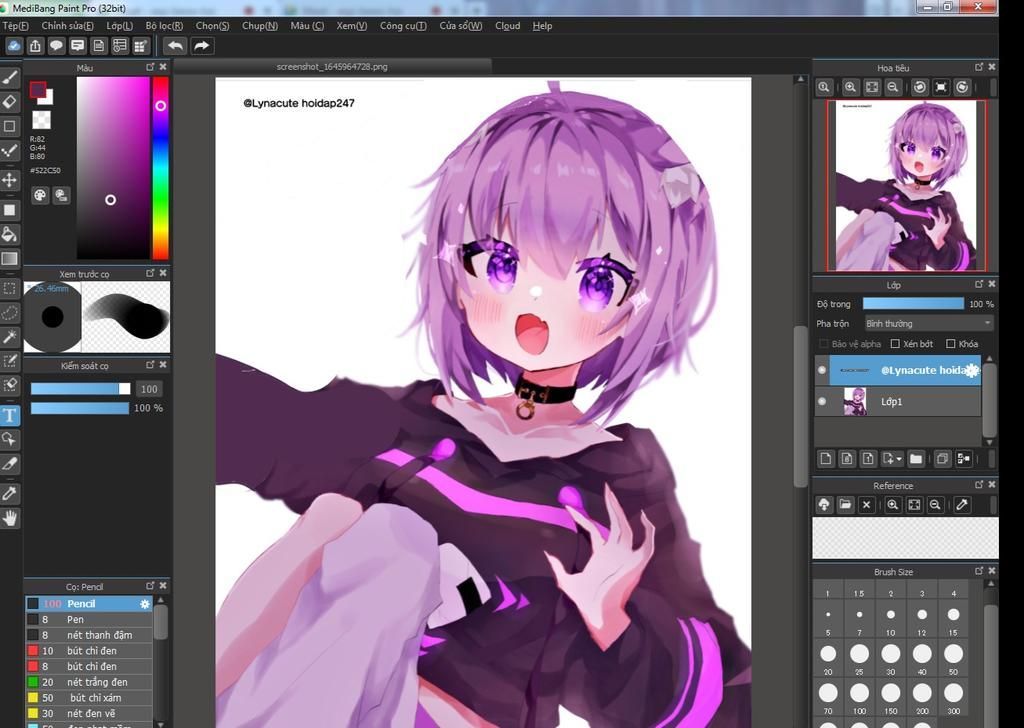Select the Brush tool in left toolbar
Viewport: 1024px width, 728px height.
point(10,78)
